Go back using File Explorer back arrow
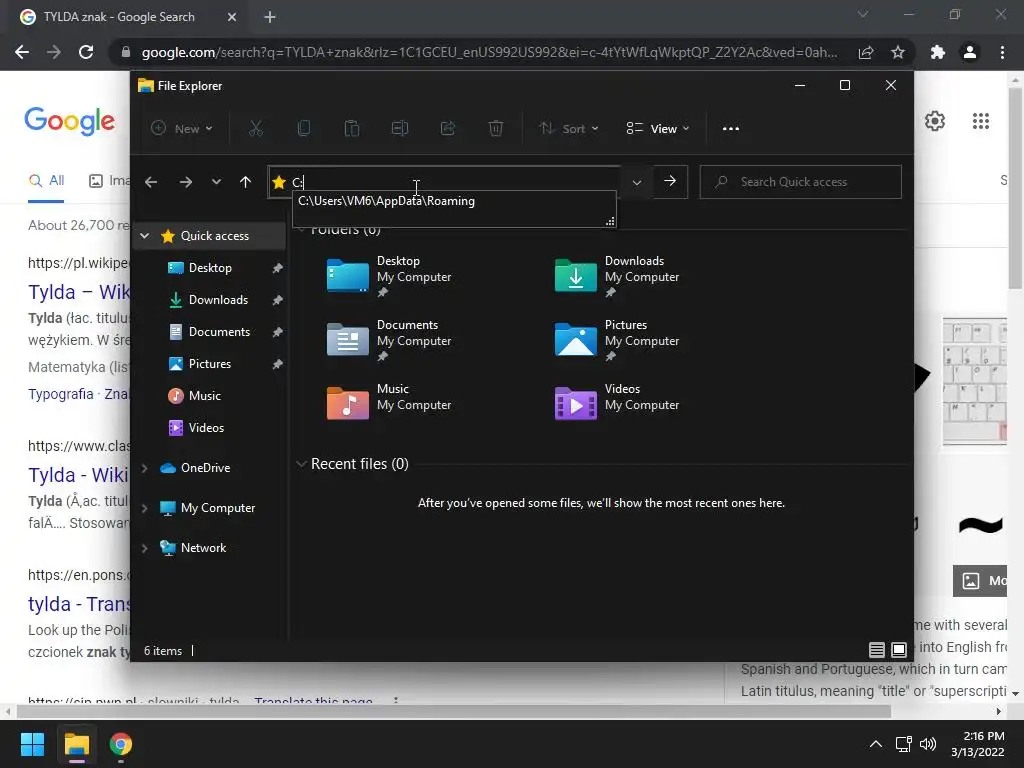1024x768 pixels. pyautogui.click(x=151, y=182)
